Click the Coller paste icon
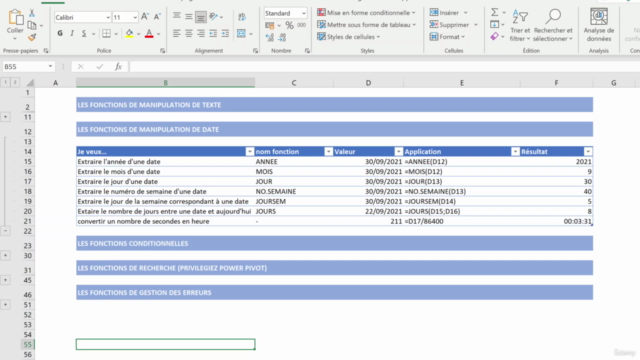 click(x=15, y=18)
